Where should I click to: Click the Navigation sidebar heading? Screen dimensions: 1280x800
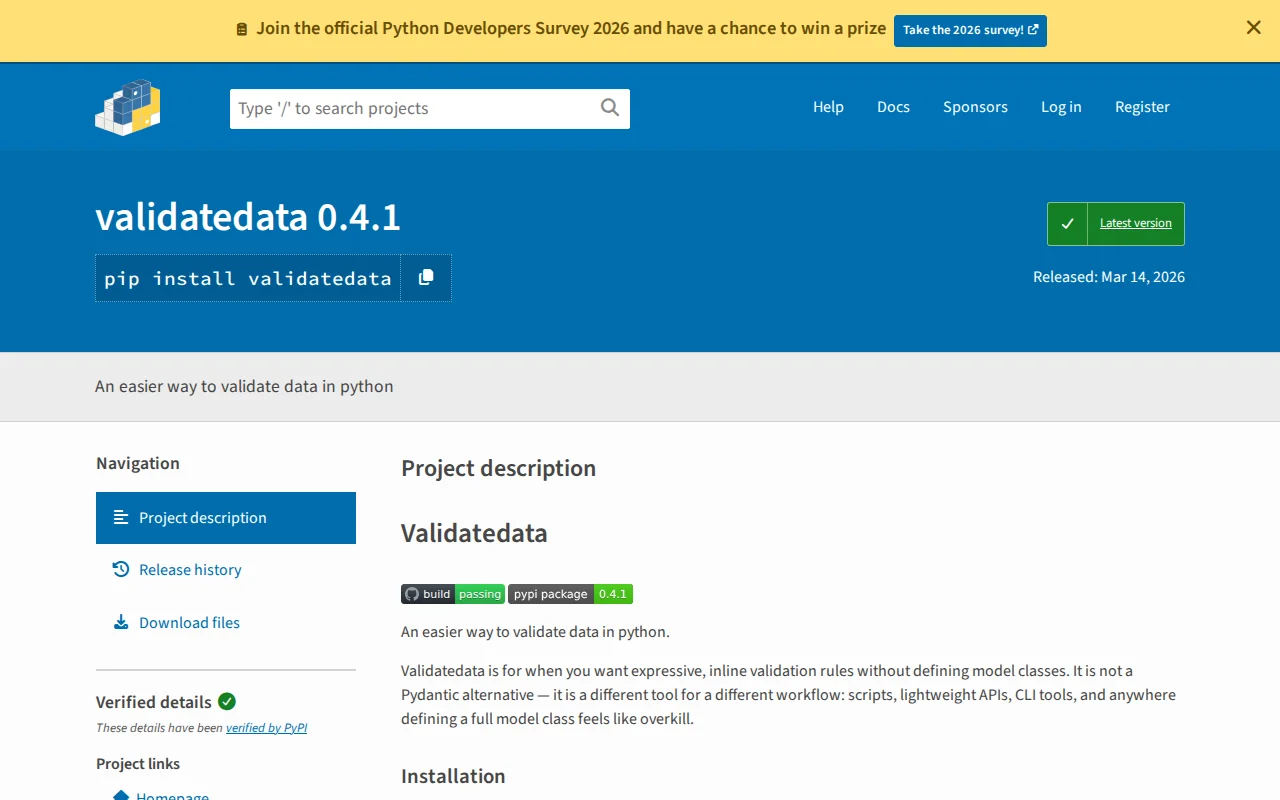pyautogui.click(x=138, y=463)
